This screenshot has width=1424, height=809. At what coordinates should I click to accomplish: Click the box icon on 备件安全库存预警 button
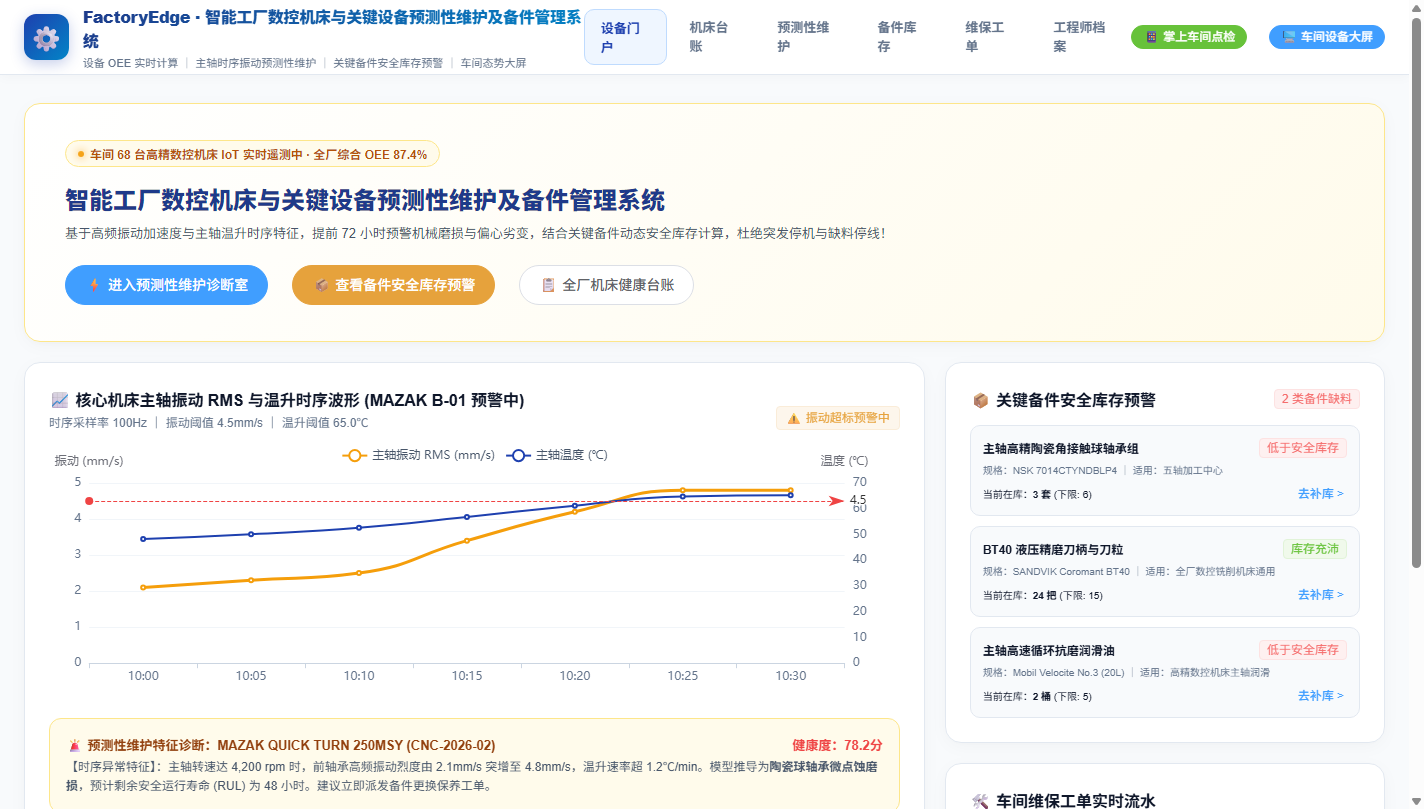tap(322, 285)
